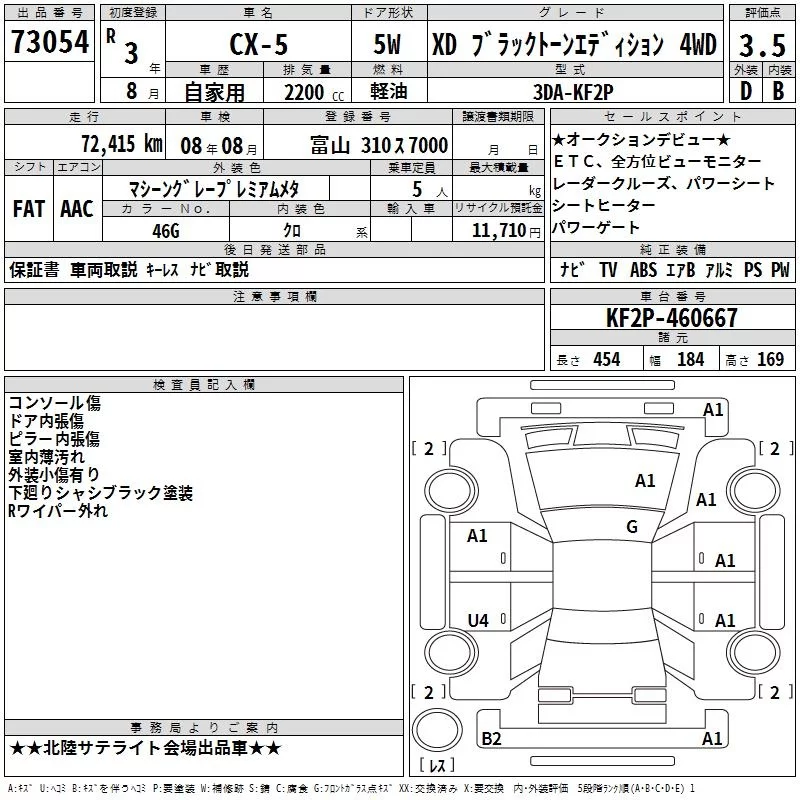Viewport: 800px width, 800px height.
Task: Select the lot number 73054
Action: point(50,42)
